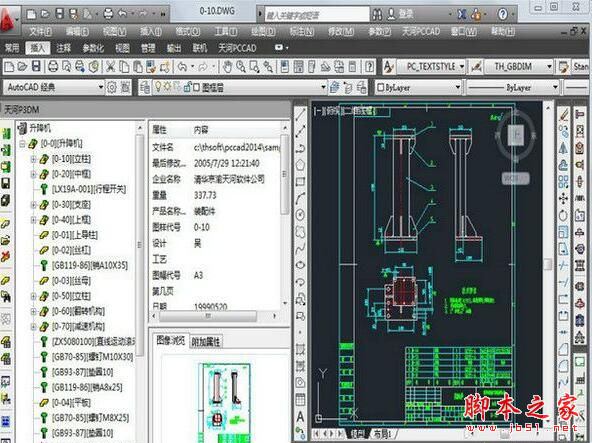Open the 标注(N) menu
Viewport: 592px width, 443px height.
tap(302, 31)
